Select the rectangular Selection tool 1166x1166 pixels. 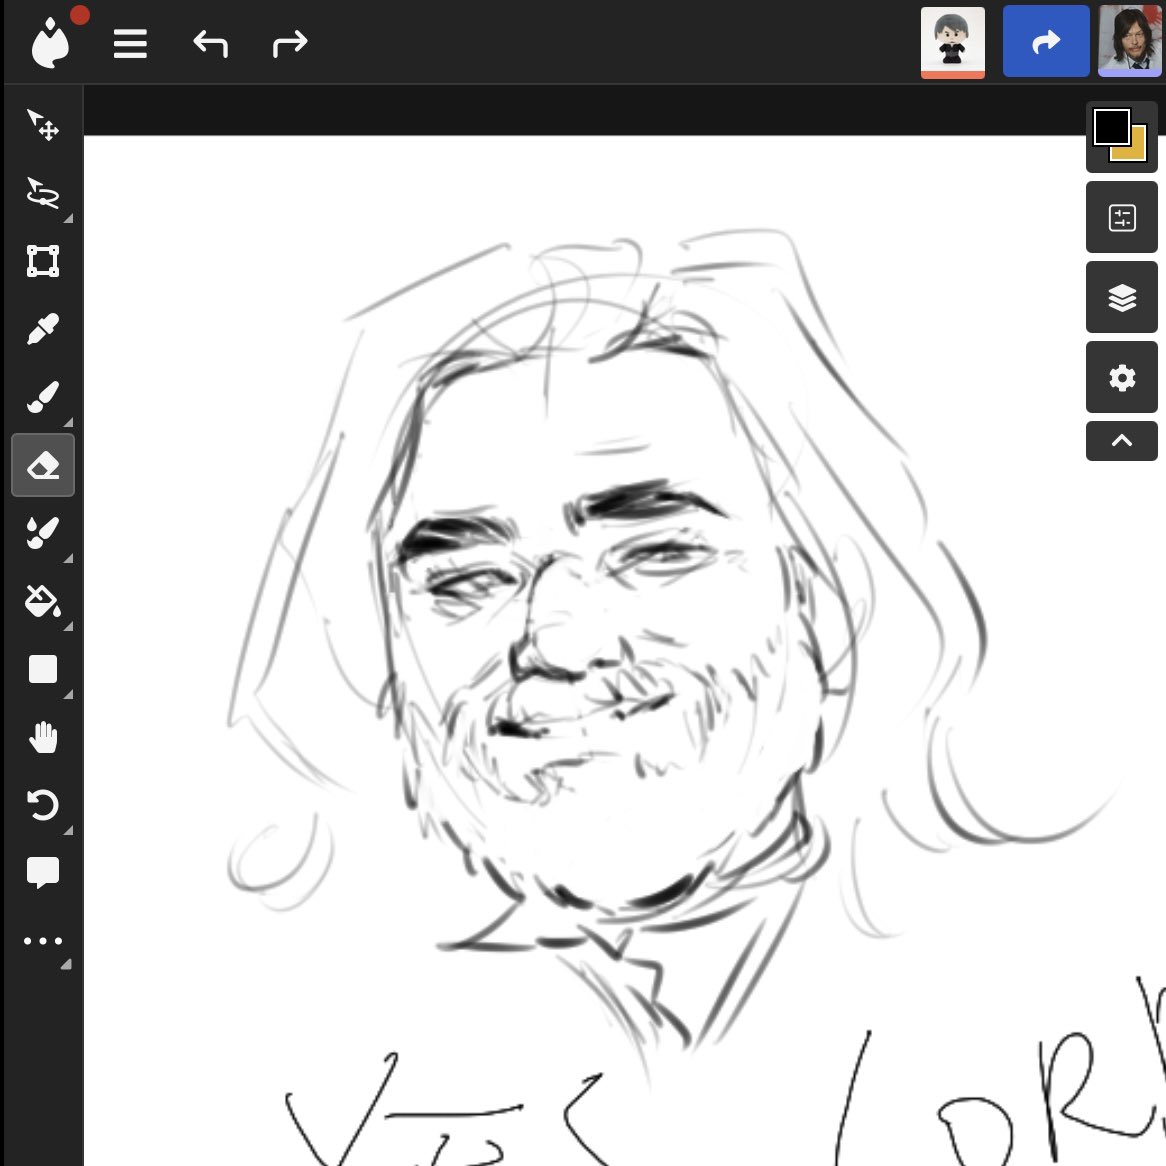click(43, 262)
